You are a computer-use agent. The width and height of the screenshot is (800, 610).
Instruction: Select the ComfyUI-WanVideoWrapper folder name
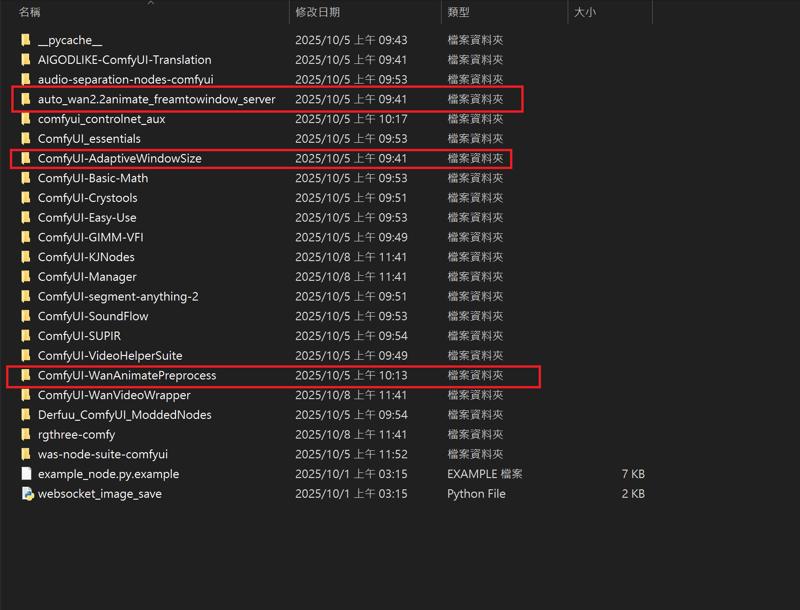[x=114, y=395]
